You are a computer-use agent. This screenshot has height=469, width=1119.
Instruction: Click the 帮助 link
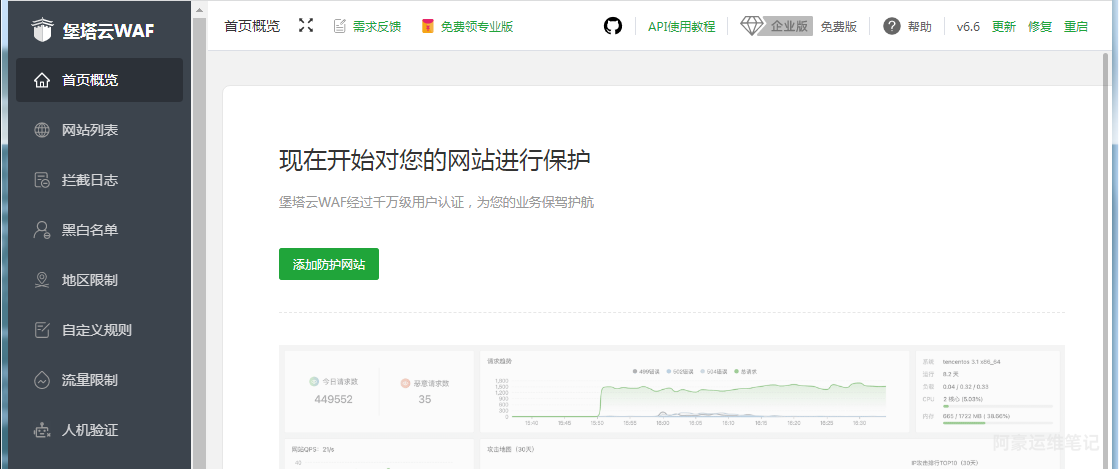coord(920,26)
